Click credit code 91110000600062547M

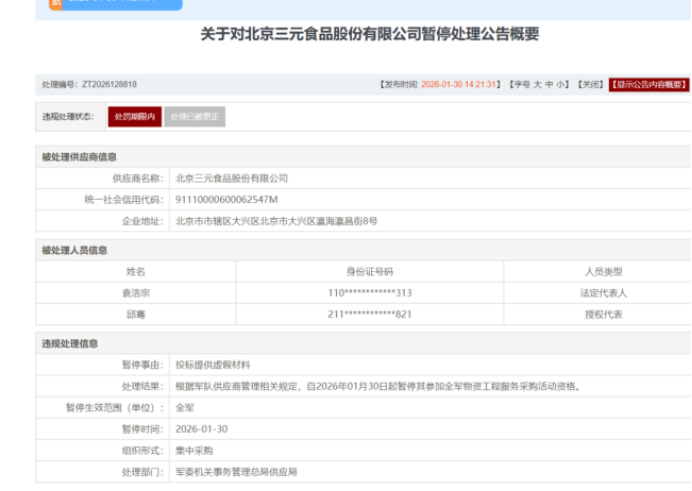[226, 199]
